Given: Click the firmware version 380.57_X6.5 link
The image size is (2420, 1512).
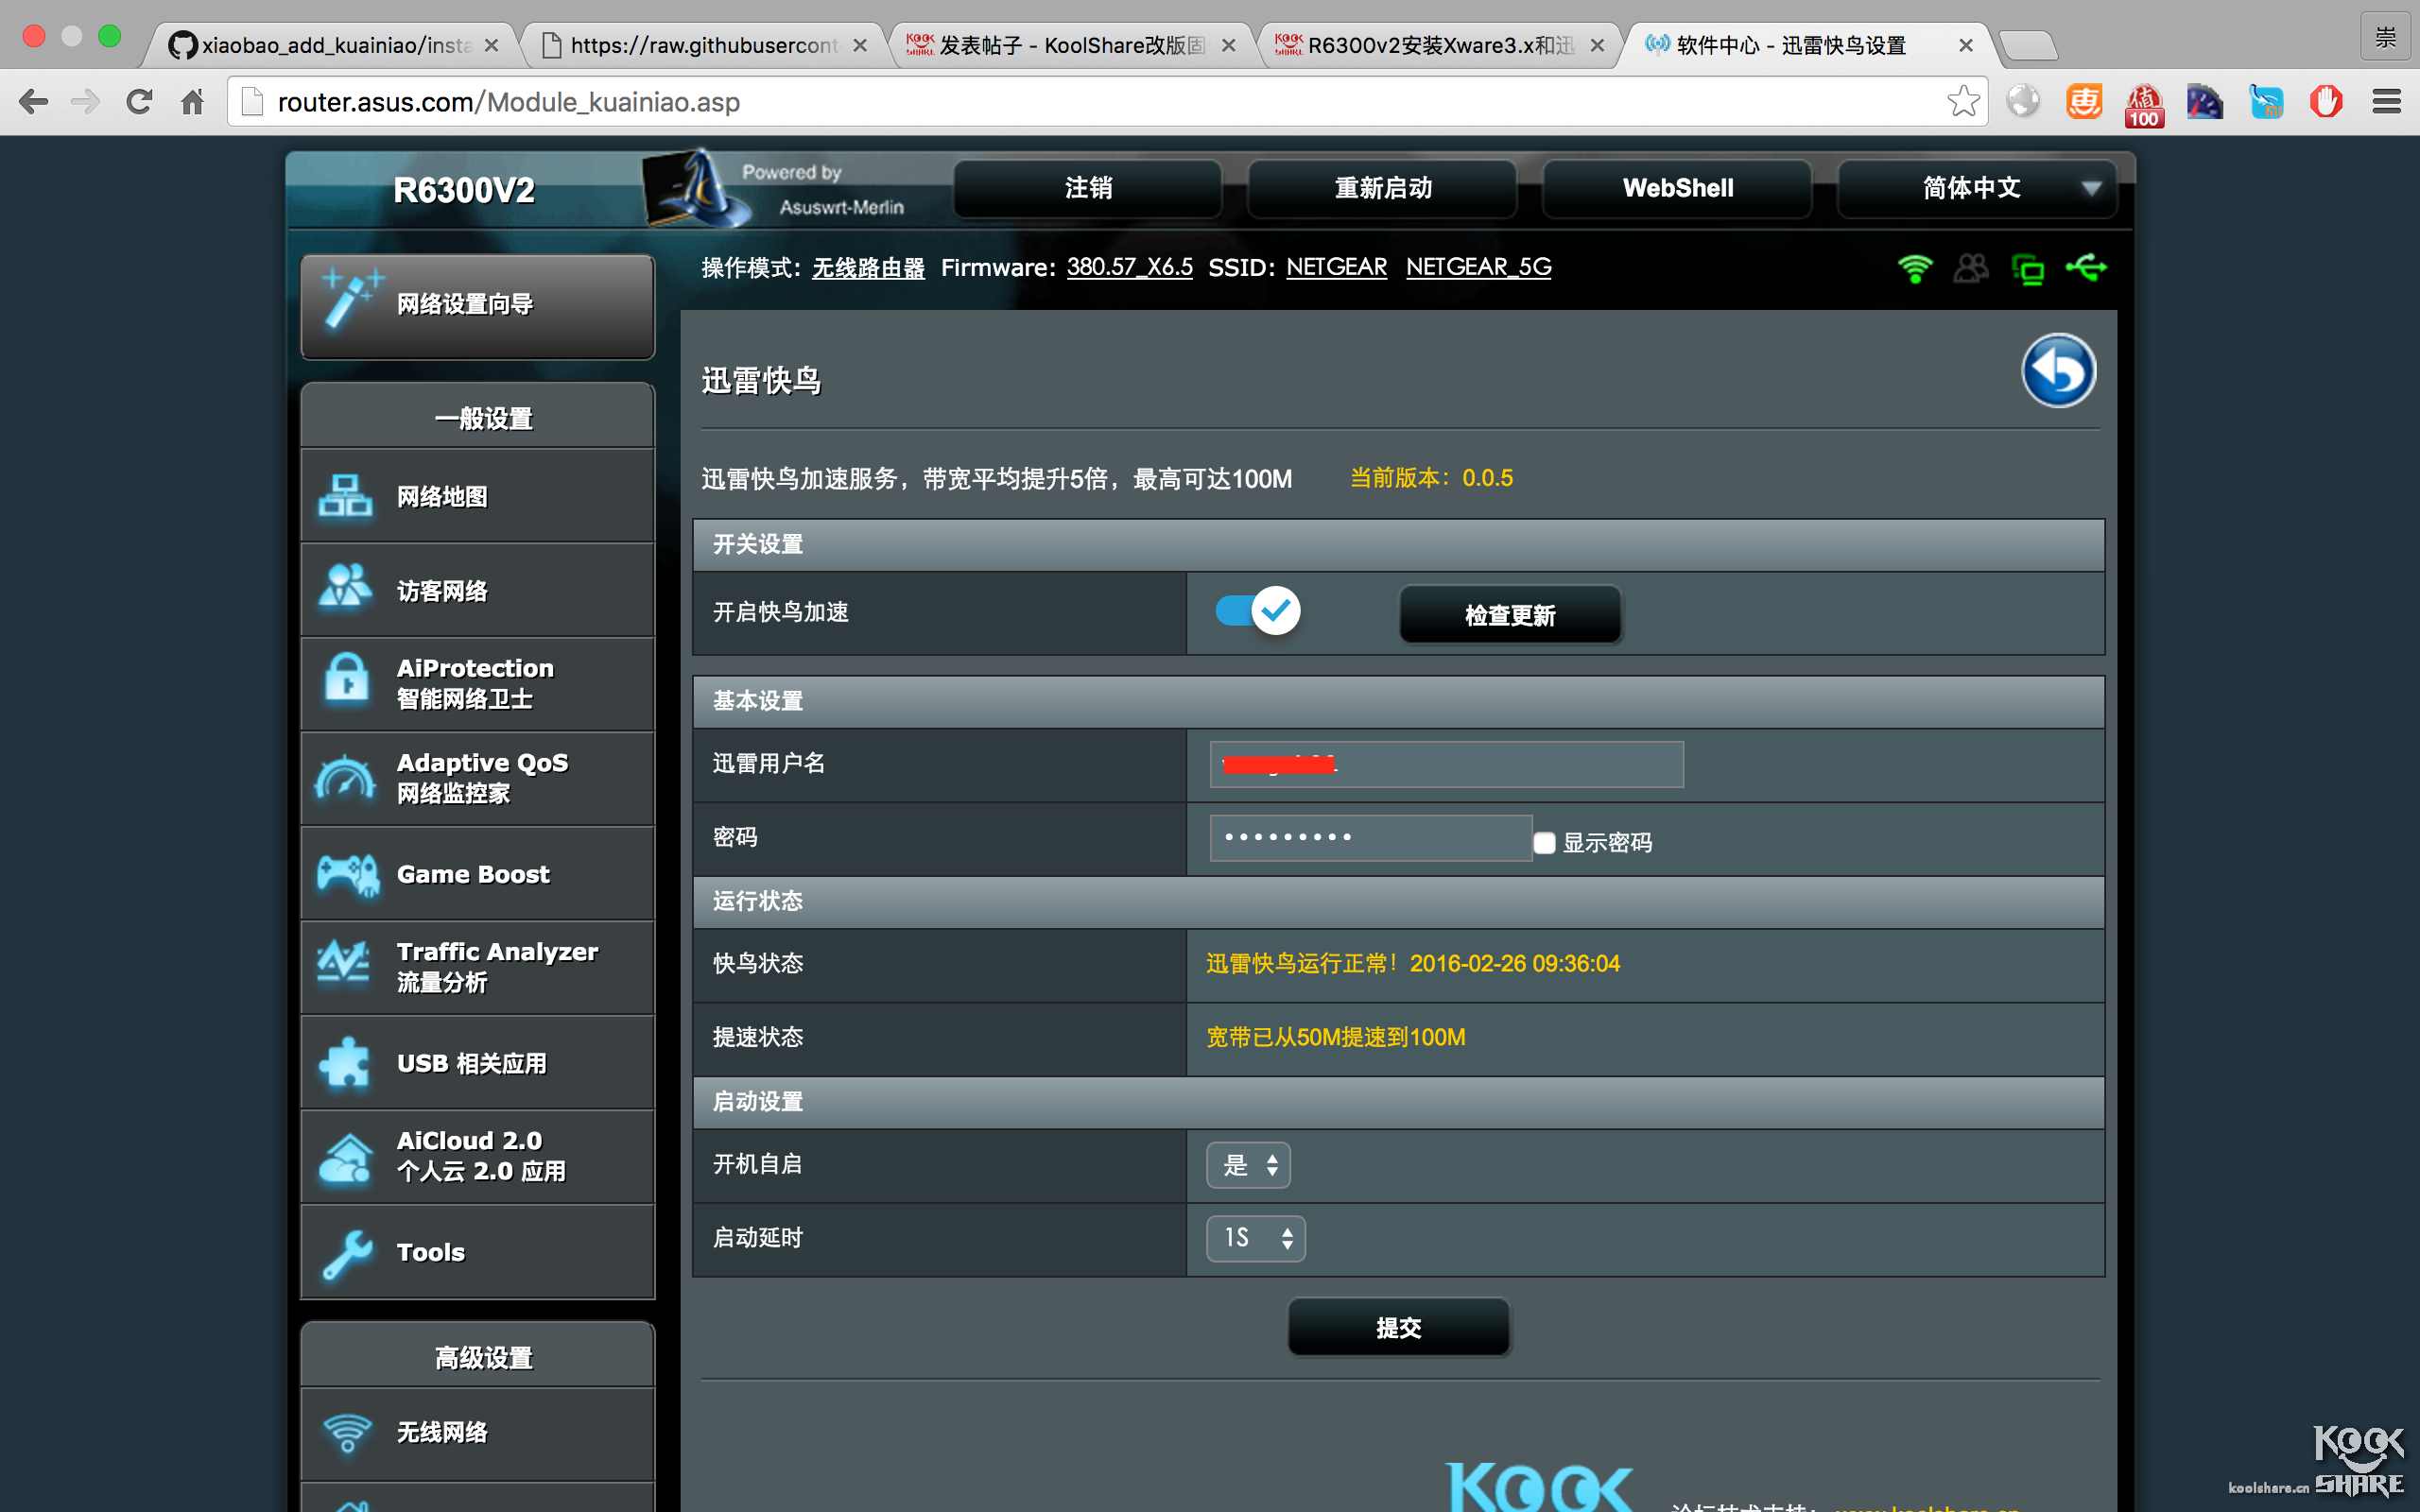Looking at the screenshot, I should (1129, 267).
